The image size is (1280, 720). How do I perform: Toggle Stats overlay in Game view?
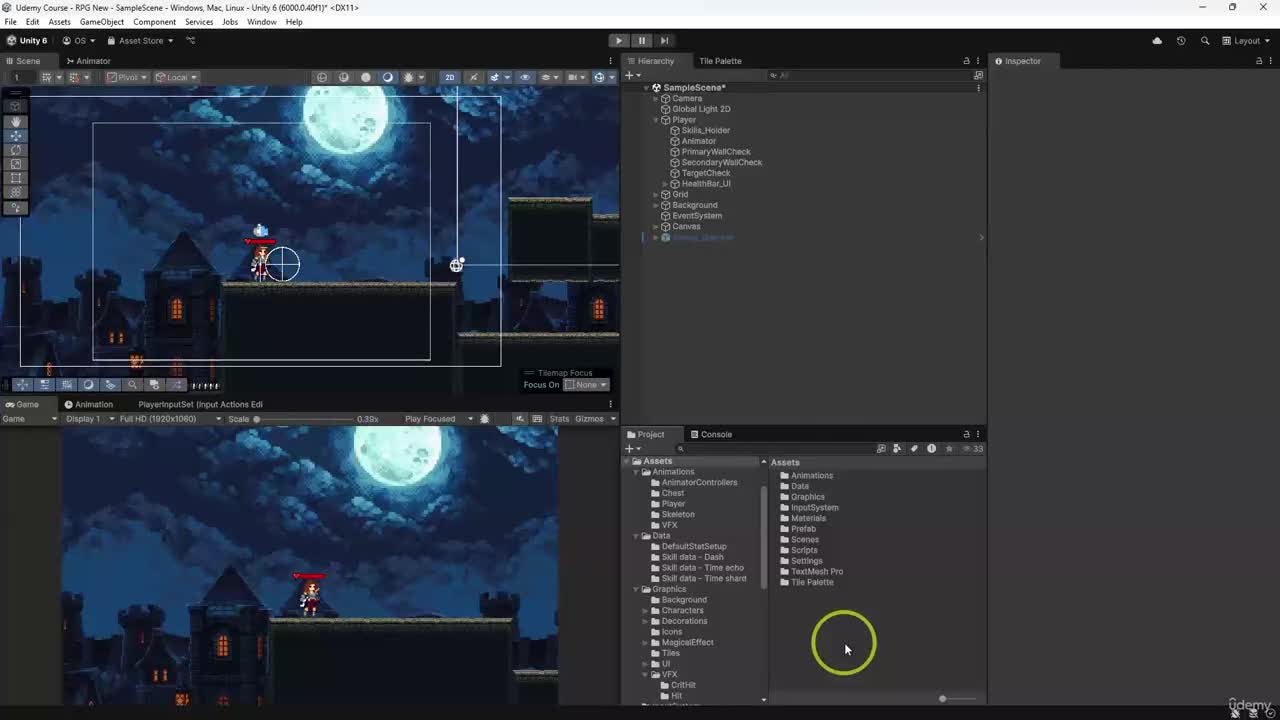coord(559,419)
